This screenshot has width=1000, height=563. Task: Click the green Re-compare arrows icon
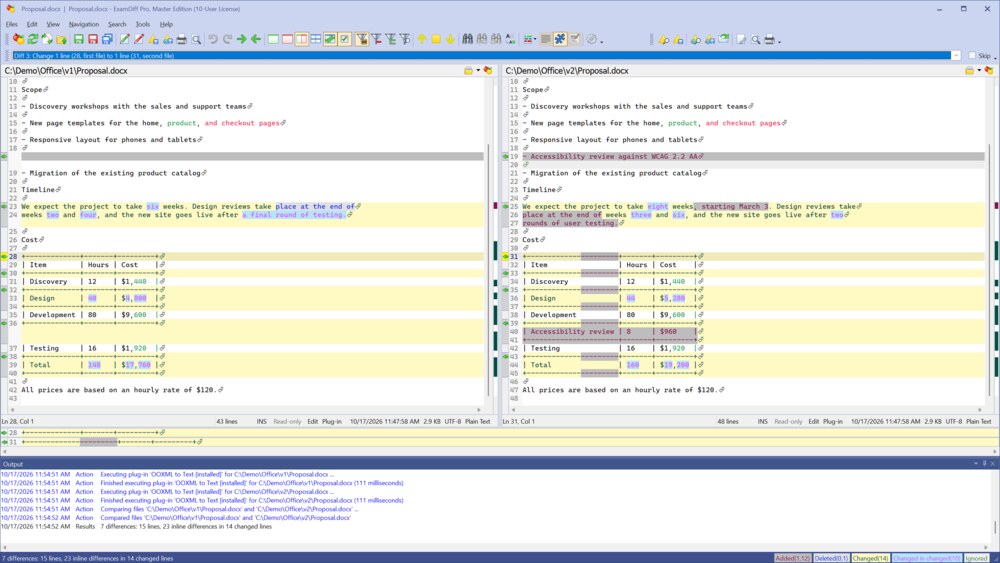pos(33,40)
